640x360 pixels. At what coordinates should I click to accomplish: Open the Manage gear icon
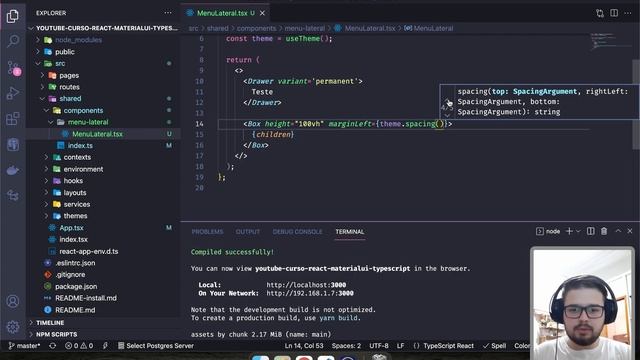[13, 327]
